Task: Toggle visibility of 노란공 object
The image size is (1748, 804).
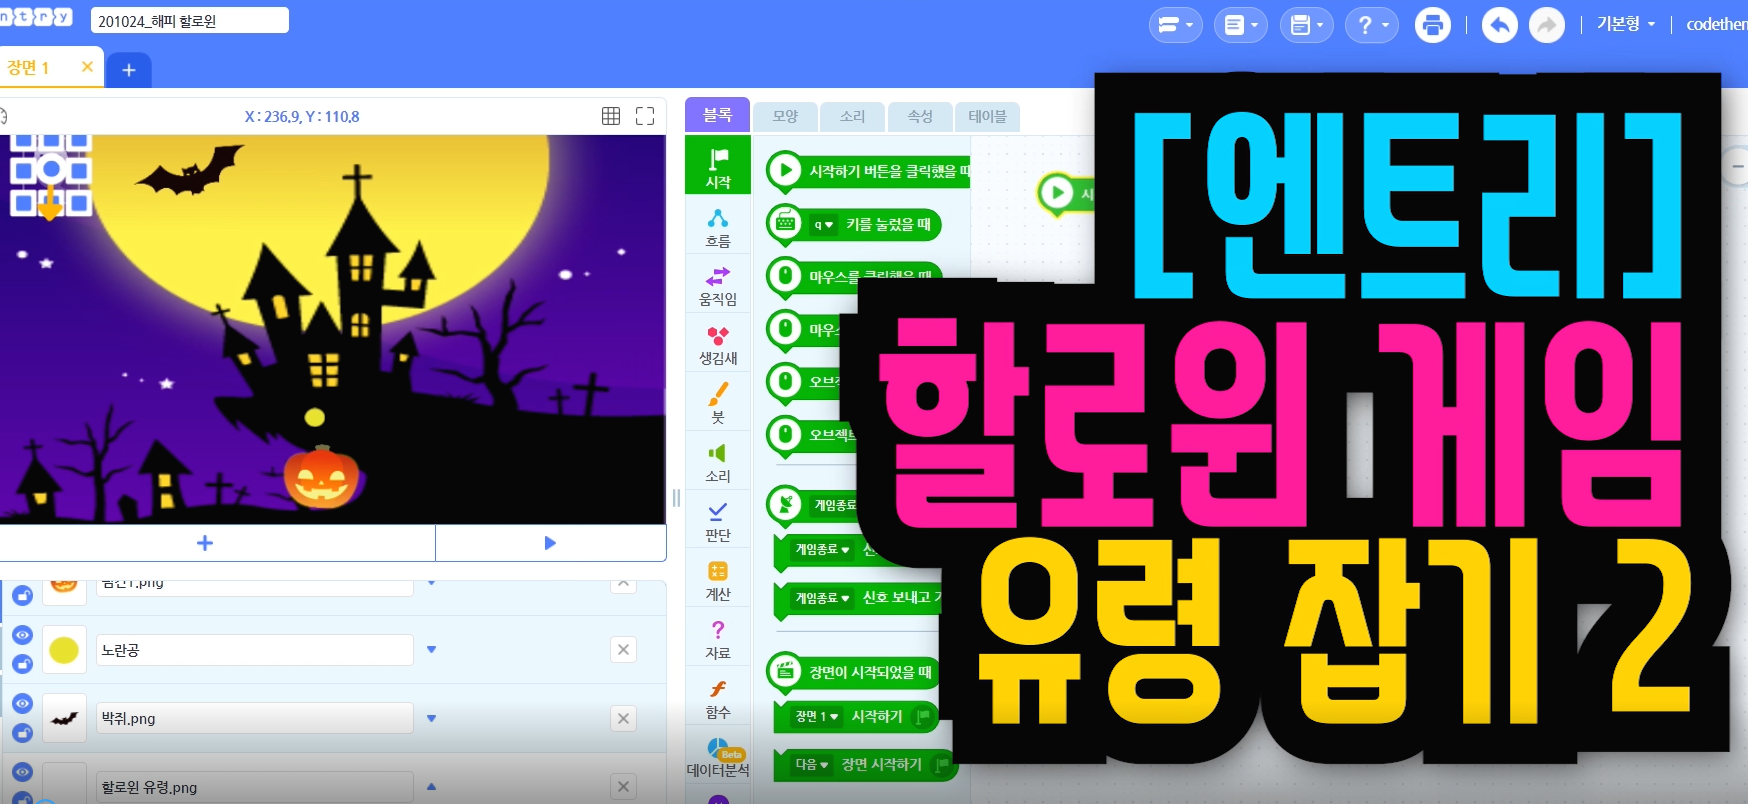Action: [x=22, y=635]
